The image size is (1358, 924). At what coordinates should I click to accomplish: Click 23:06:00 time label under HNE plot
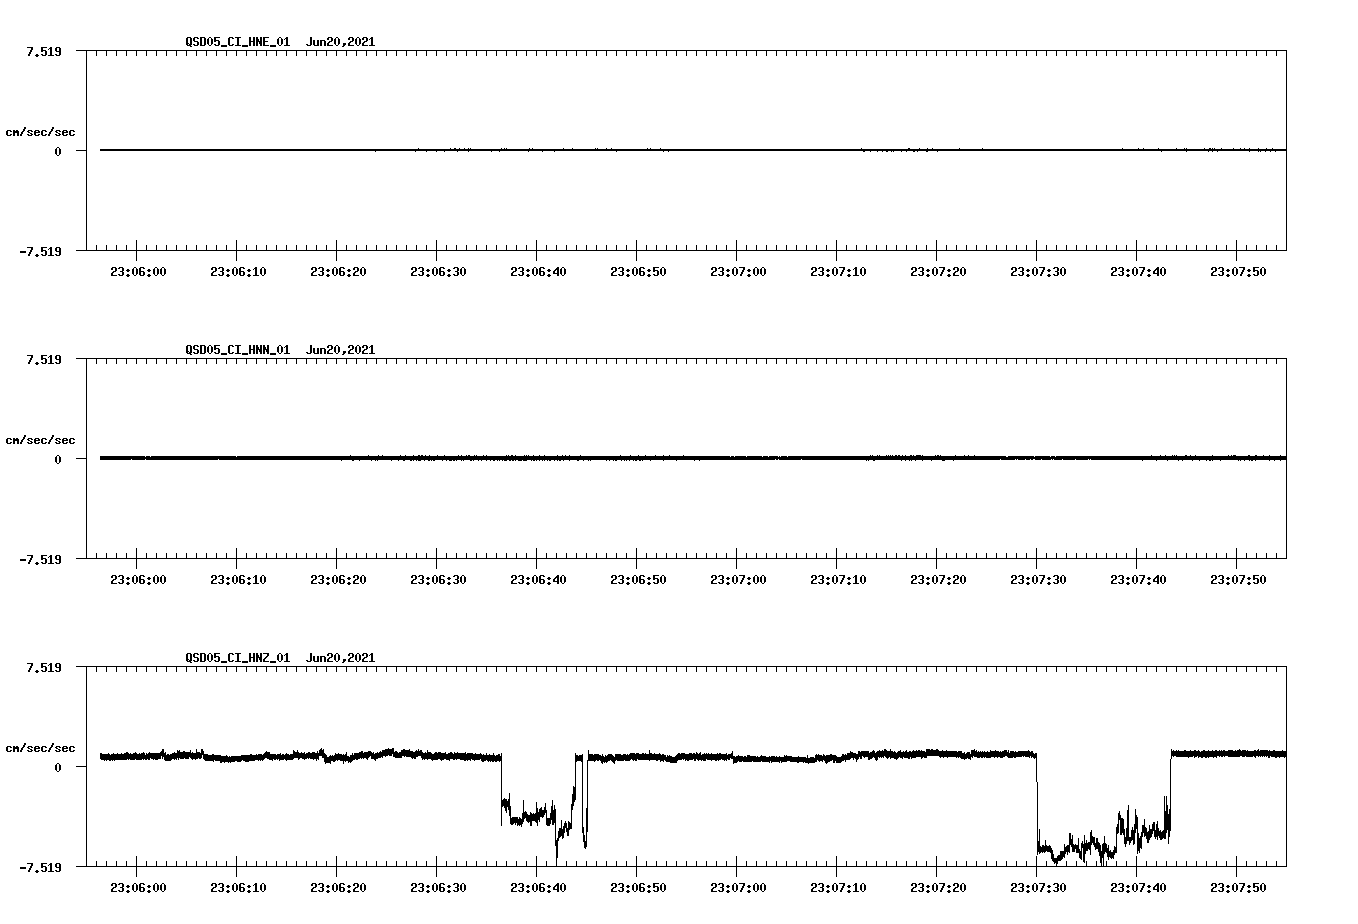[138, 272]
